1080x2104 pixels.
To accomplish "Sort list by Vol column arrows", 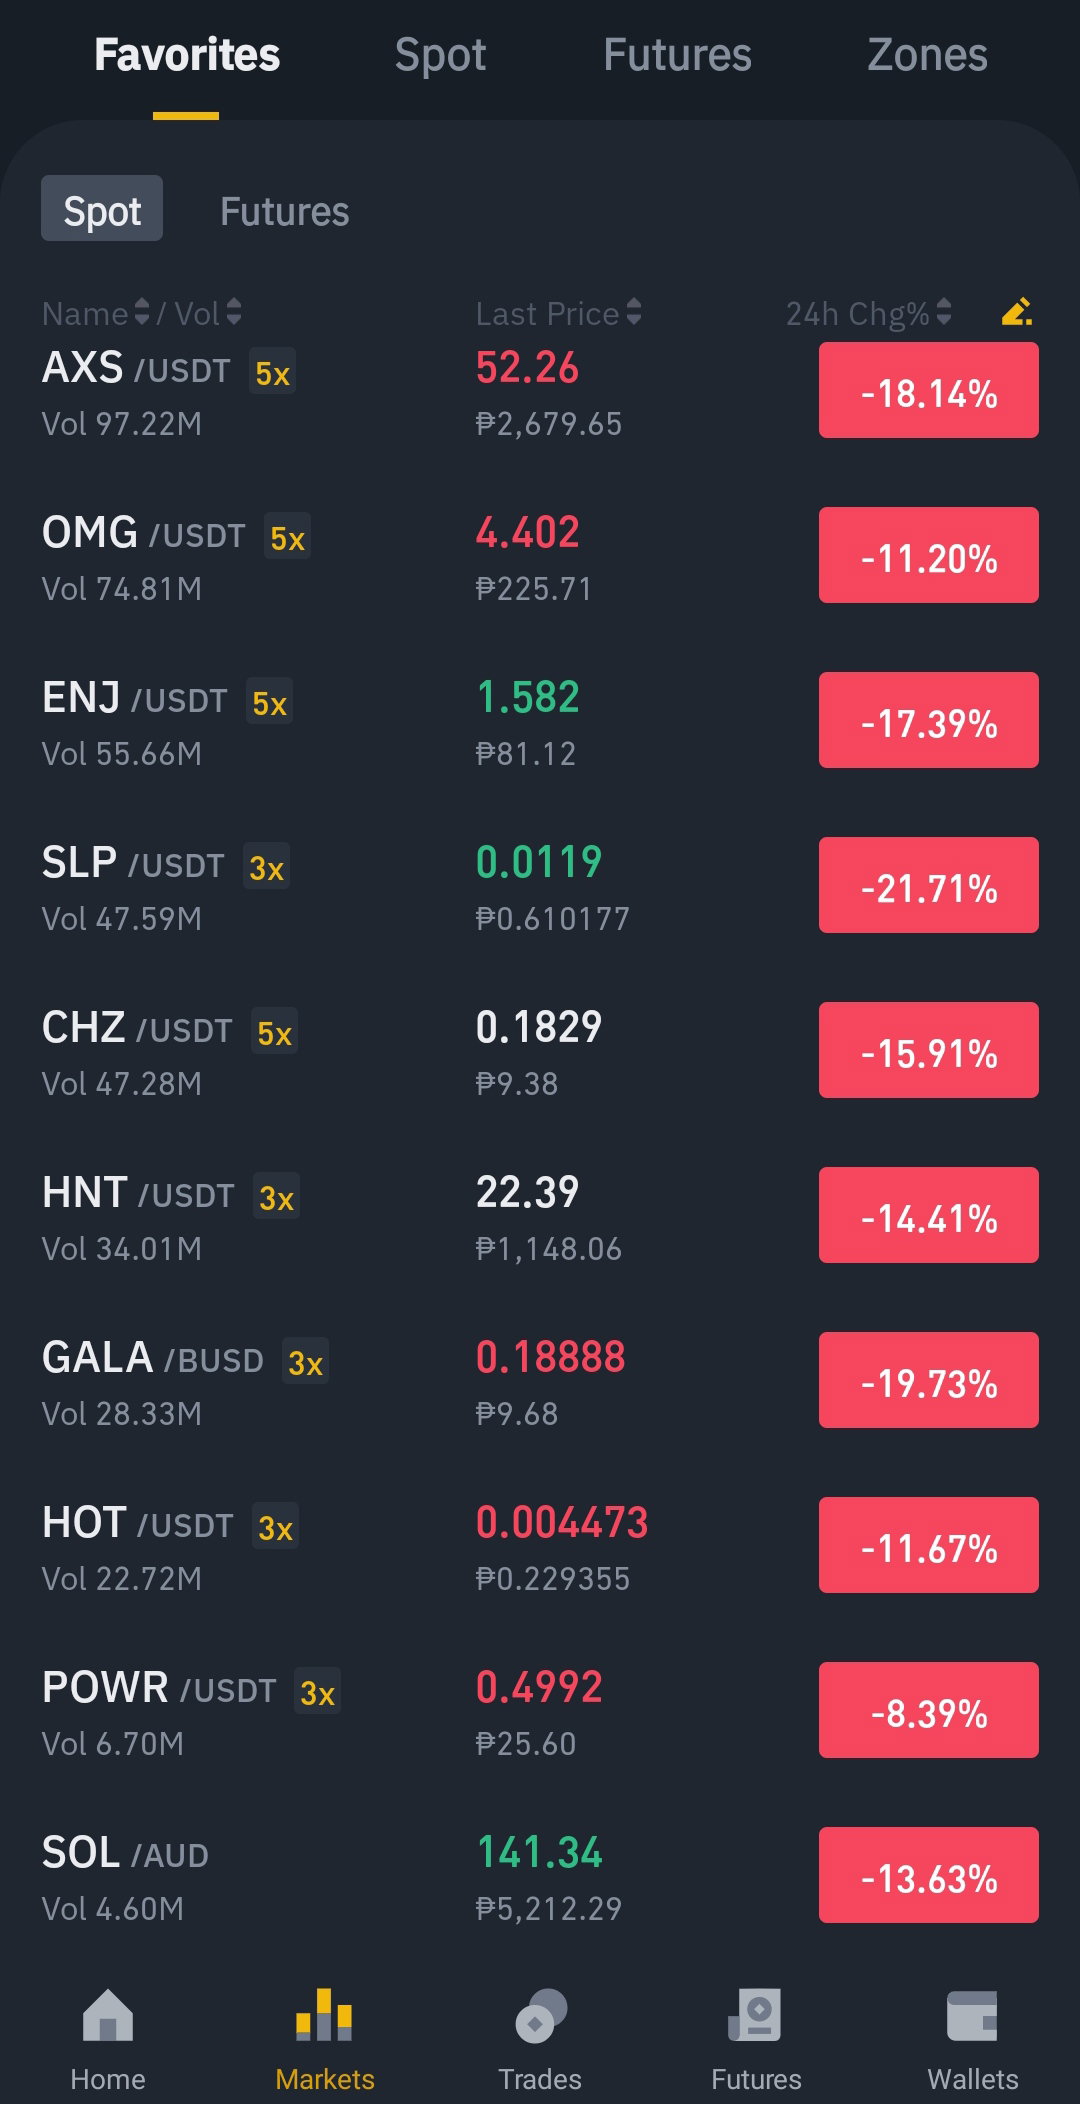I will [234, 312].
